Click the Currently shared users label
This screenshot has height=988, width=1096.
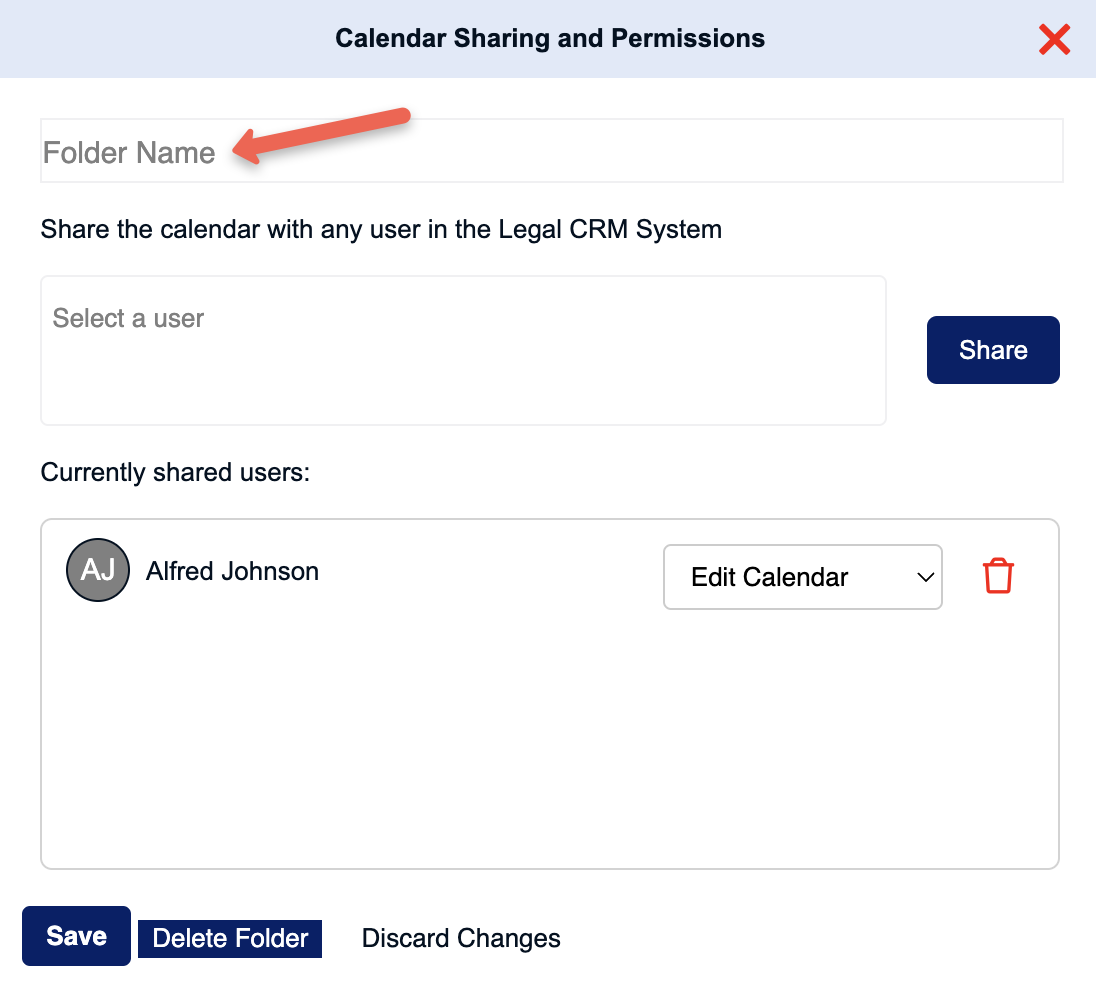tap(175, 472)
